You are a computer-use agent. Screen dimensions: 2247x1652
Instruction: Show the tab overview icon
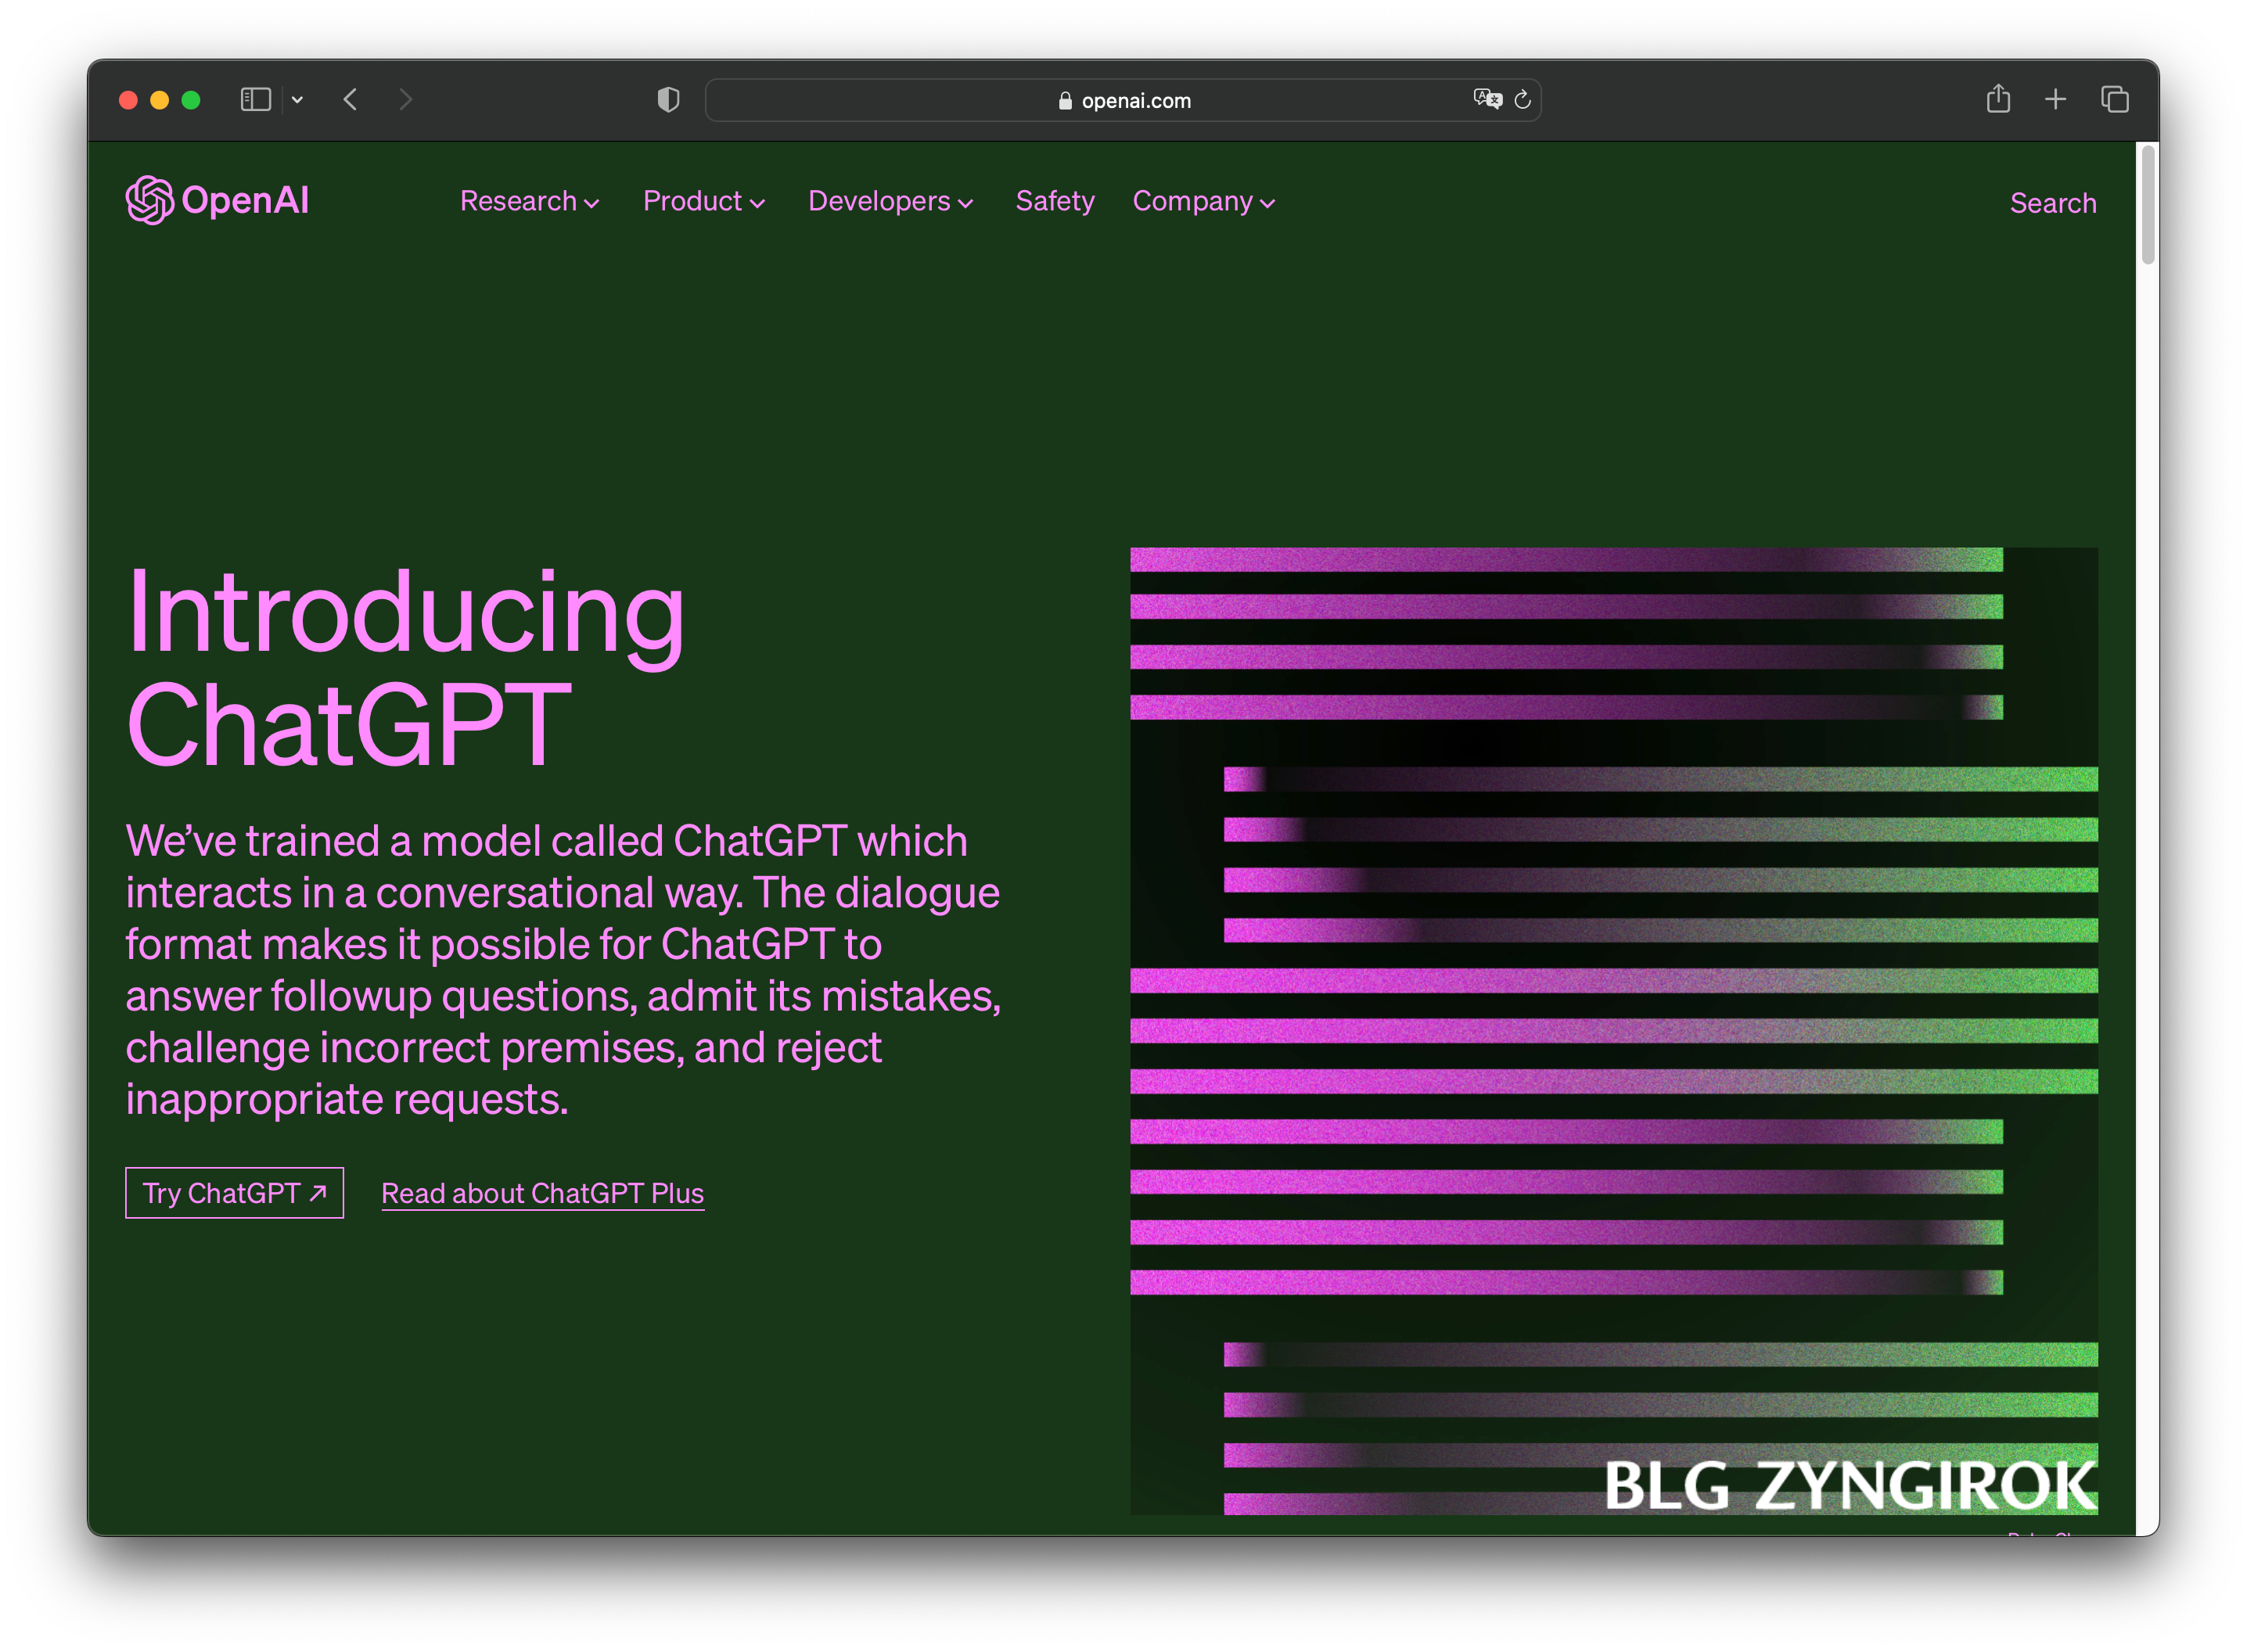[x=2114, y=100]
